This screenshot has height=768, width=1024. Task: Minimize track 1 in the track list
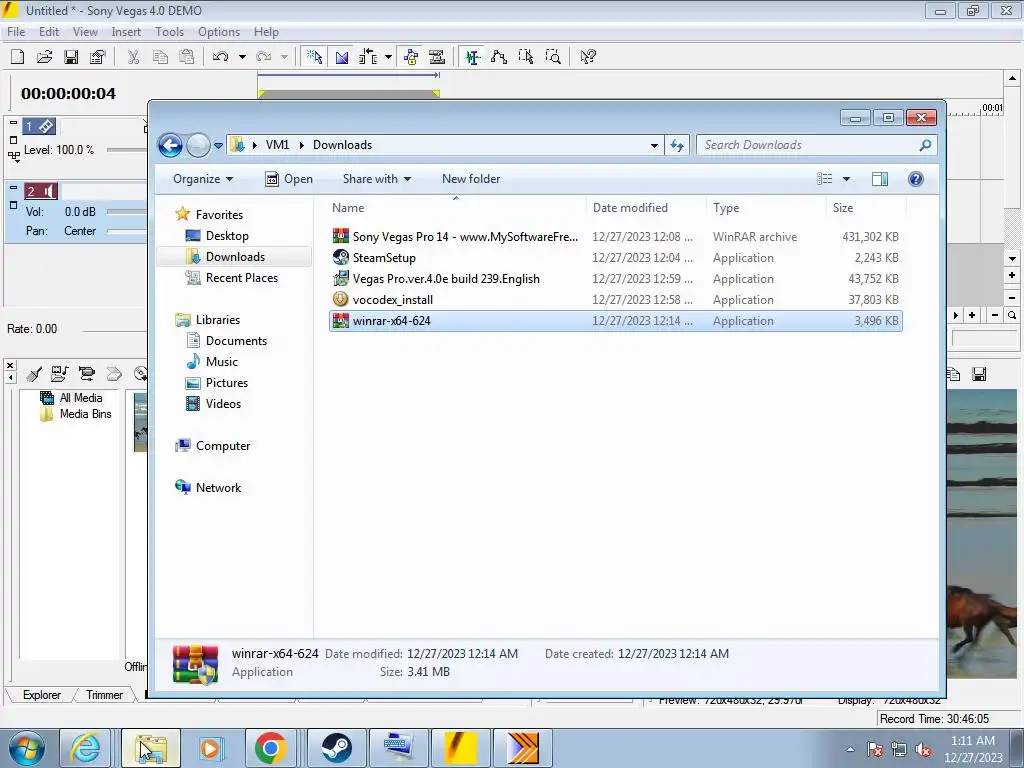pyautogui.click(x=13, y=123)
